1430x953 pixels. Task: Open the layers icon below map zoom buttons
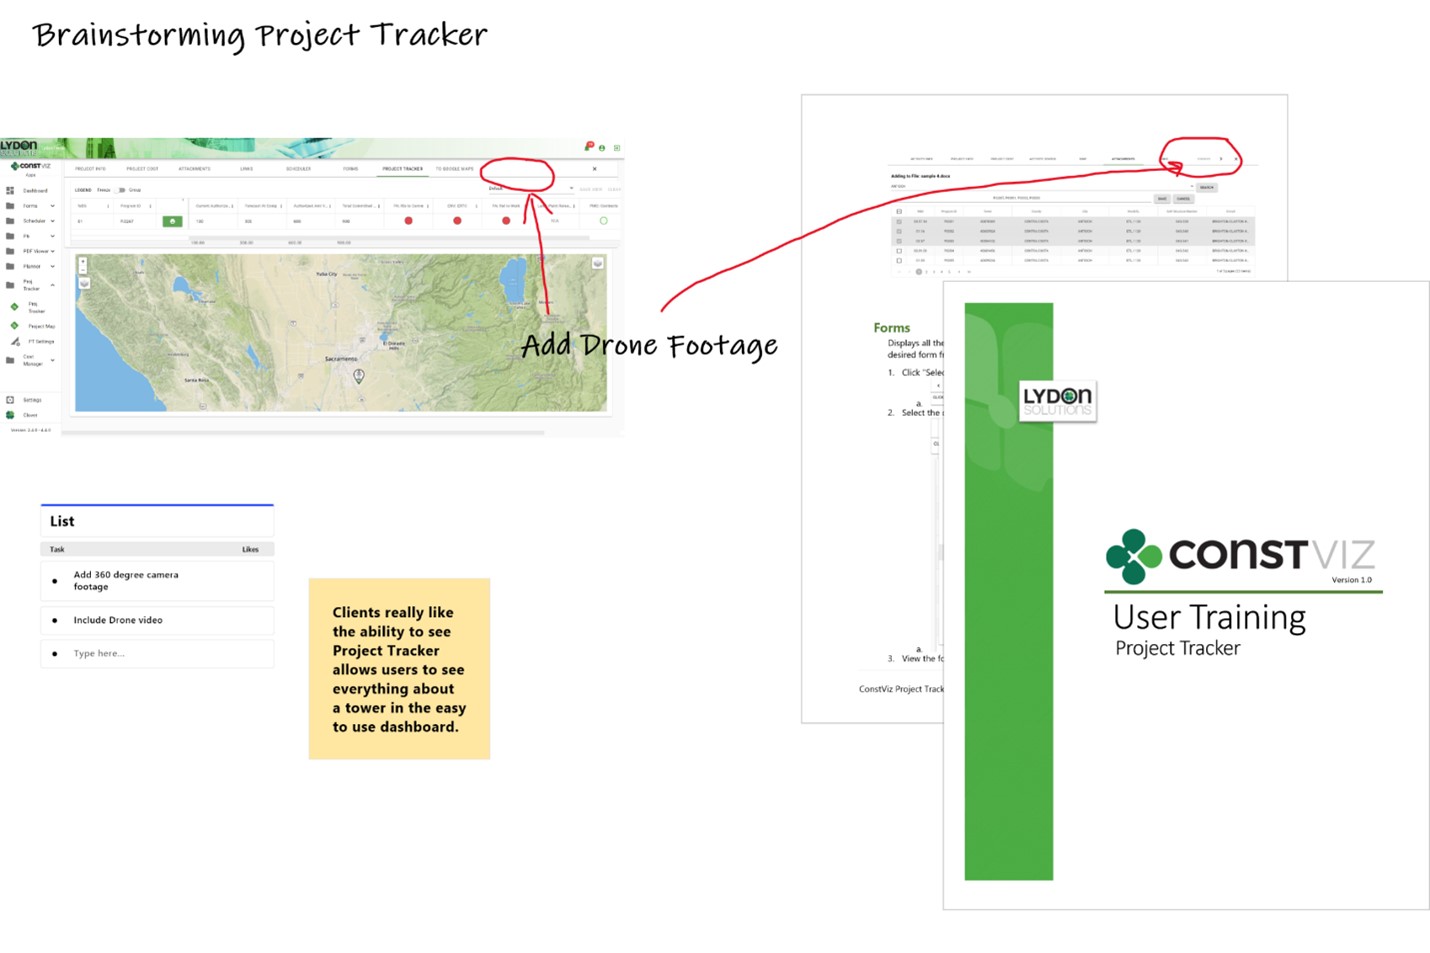pyautogui.click(x=84, y=283)
